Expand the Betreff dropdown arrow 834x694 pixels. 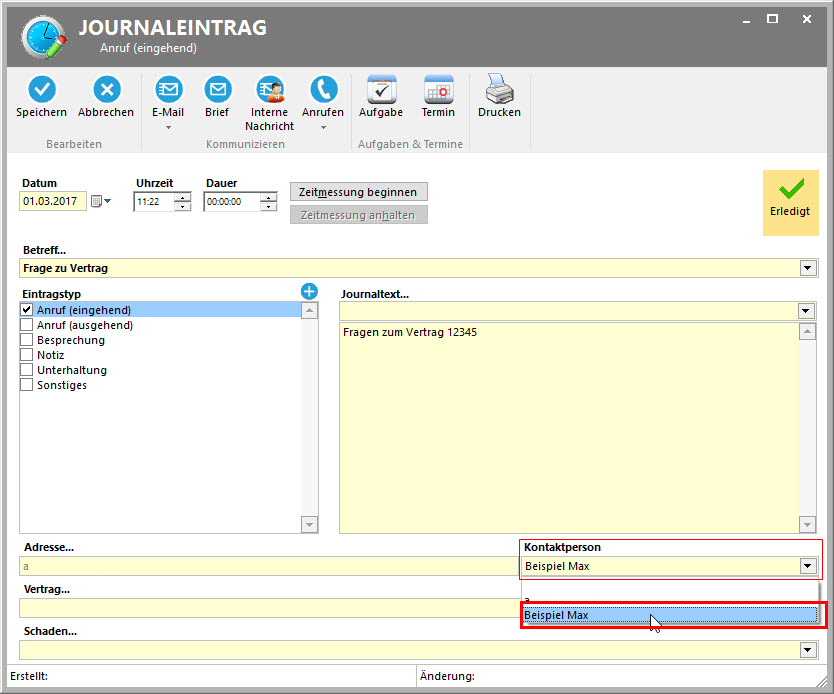coord(807,268)
